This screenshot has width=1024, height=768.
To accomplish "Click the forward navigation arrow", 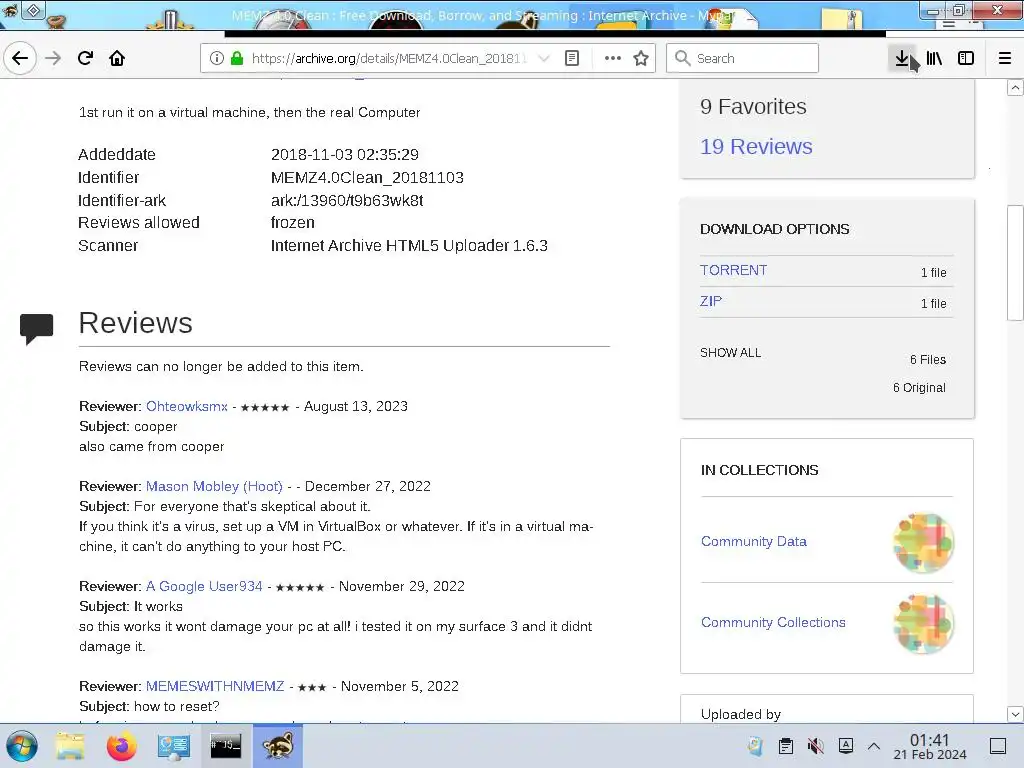I will [53, 58].
